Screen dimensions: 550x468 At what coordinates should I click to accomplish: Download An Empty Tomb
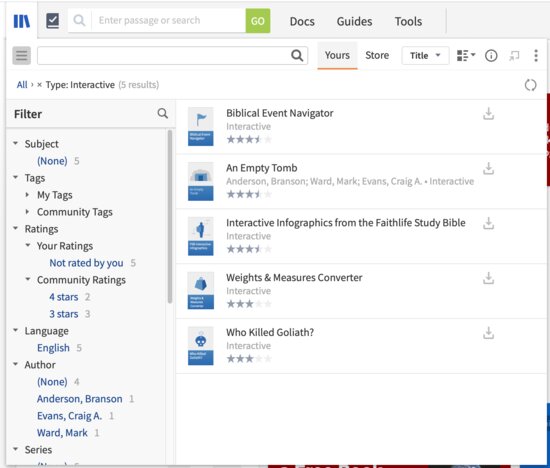488,168
